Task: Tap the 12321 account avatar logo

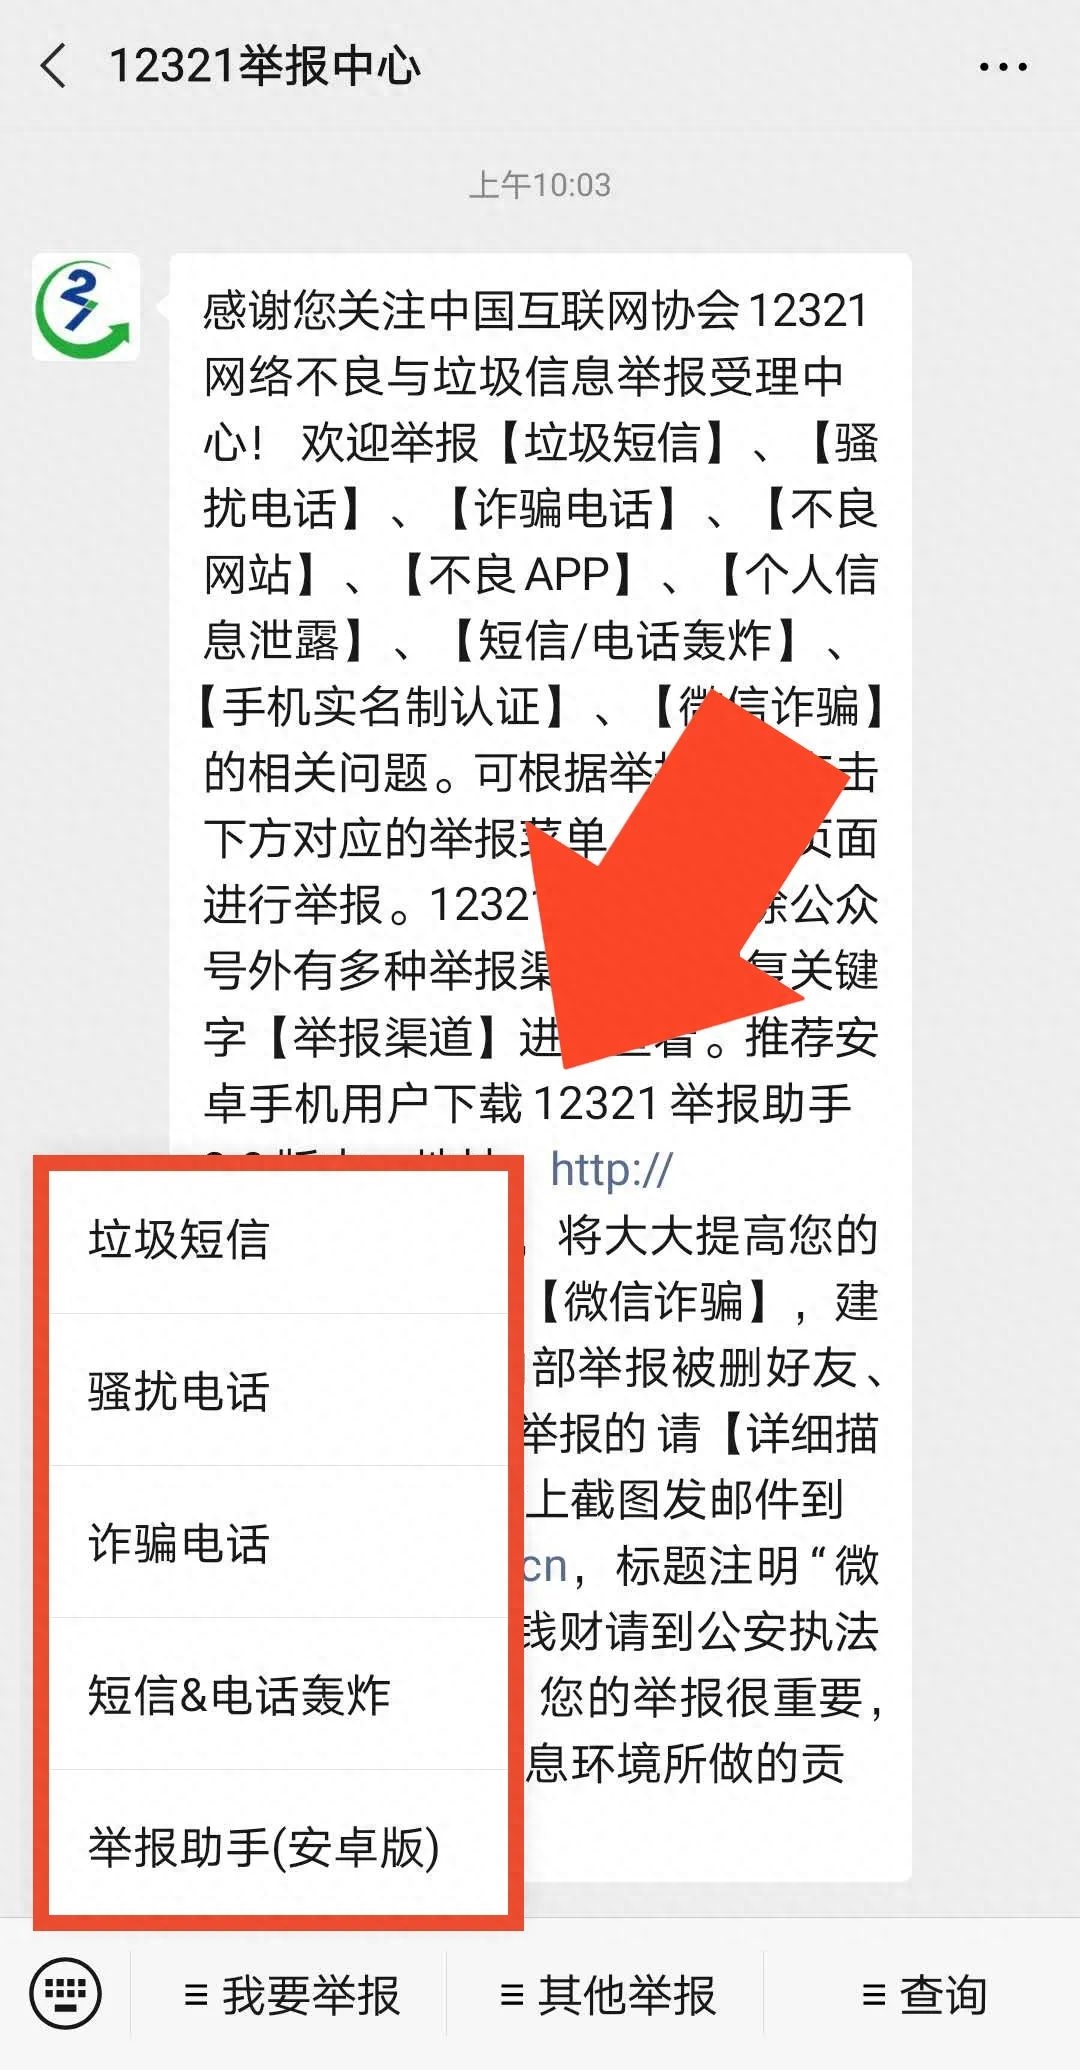Action: tap(86, 307)
